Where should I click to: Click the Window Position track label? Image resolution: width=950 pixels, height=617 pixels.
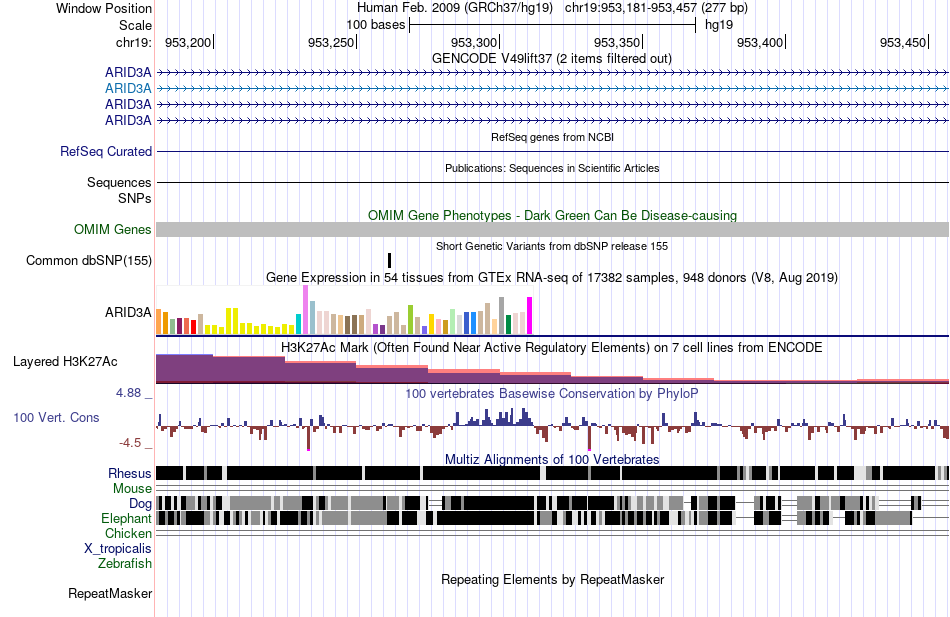104,8
